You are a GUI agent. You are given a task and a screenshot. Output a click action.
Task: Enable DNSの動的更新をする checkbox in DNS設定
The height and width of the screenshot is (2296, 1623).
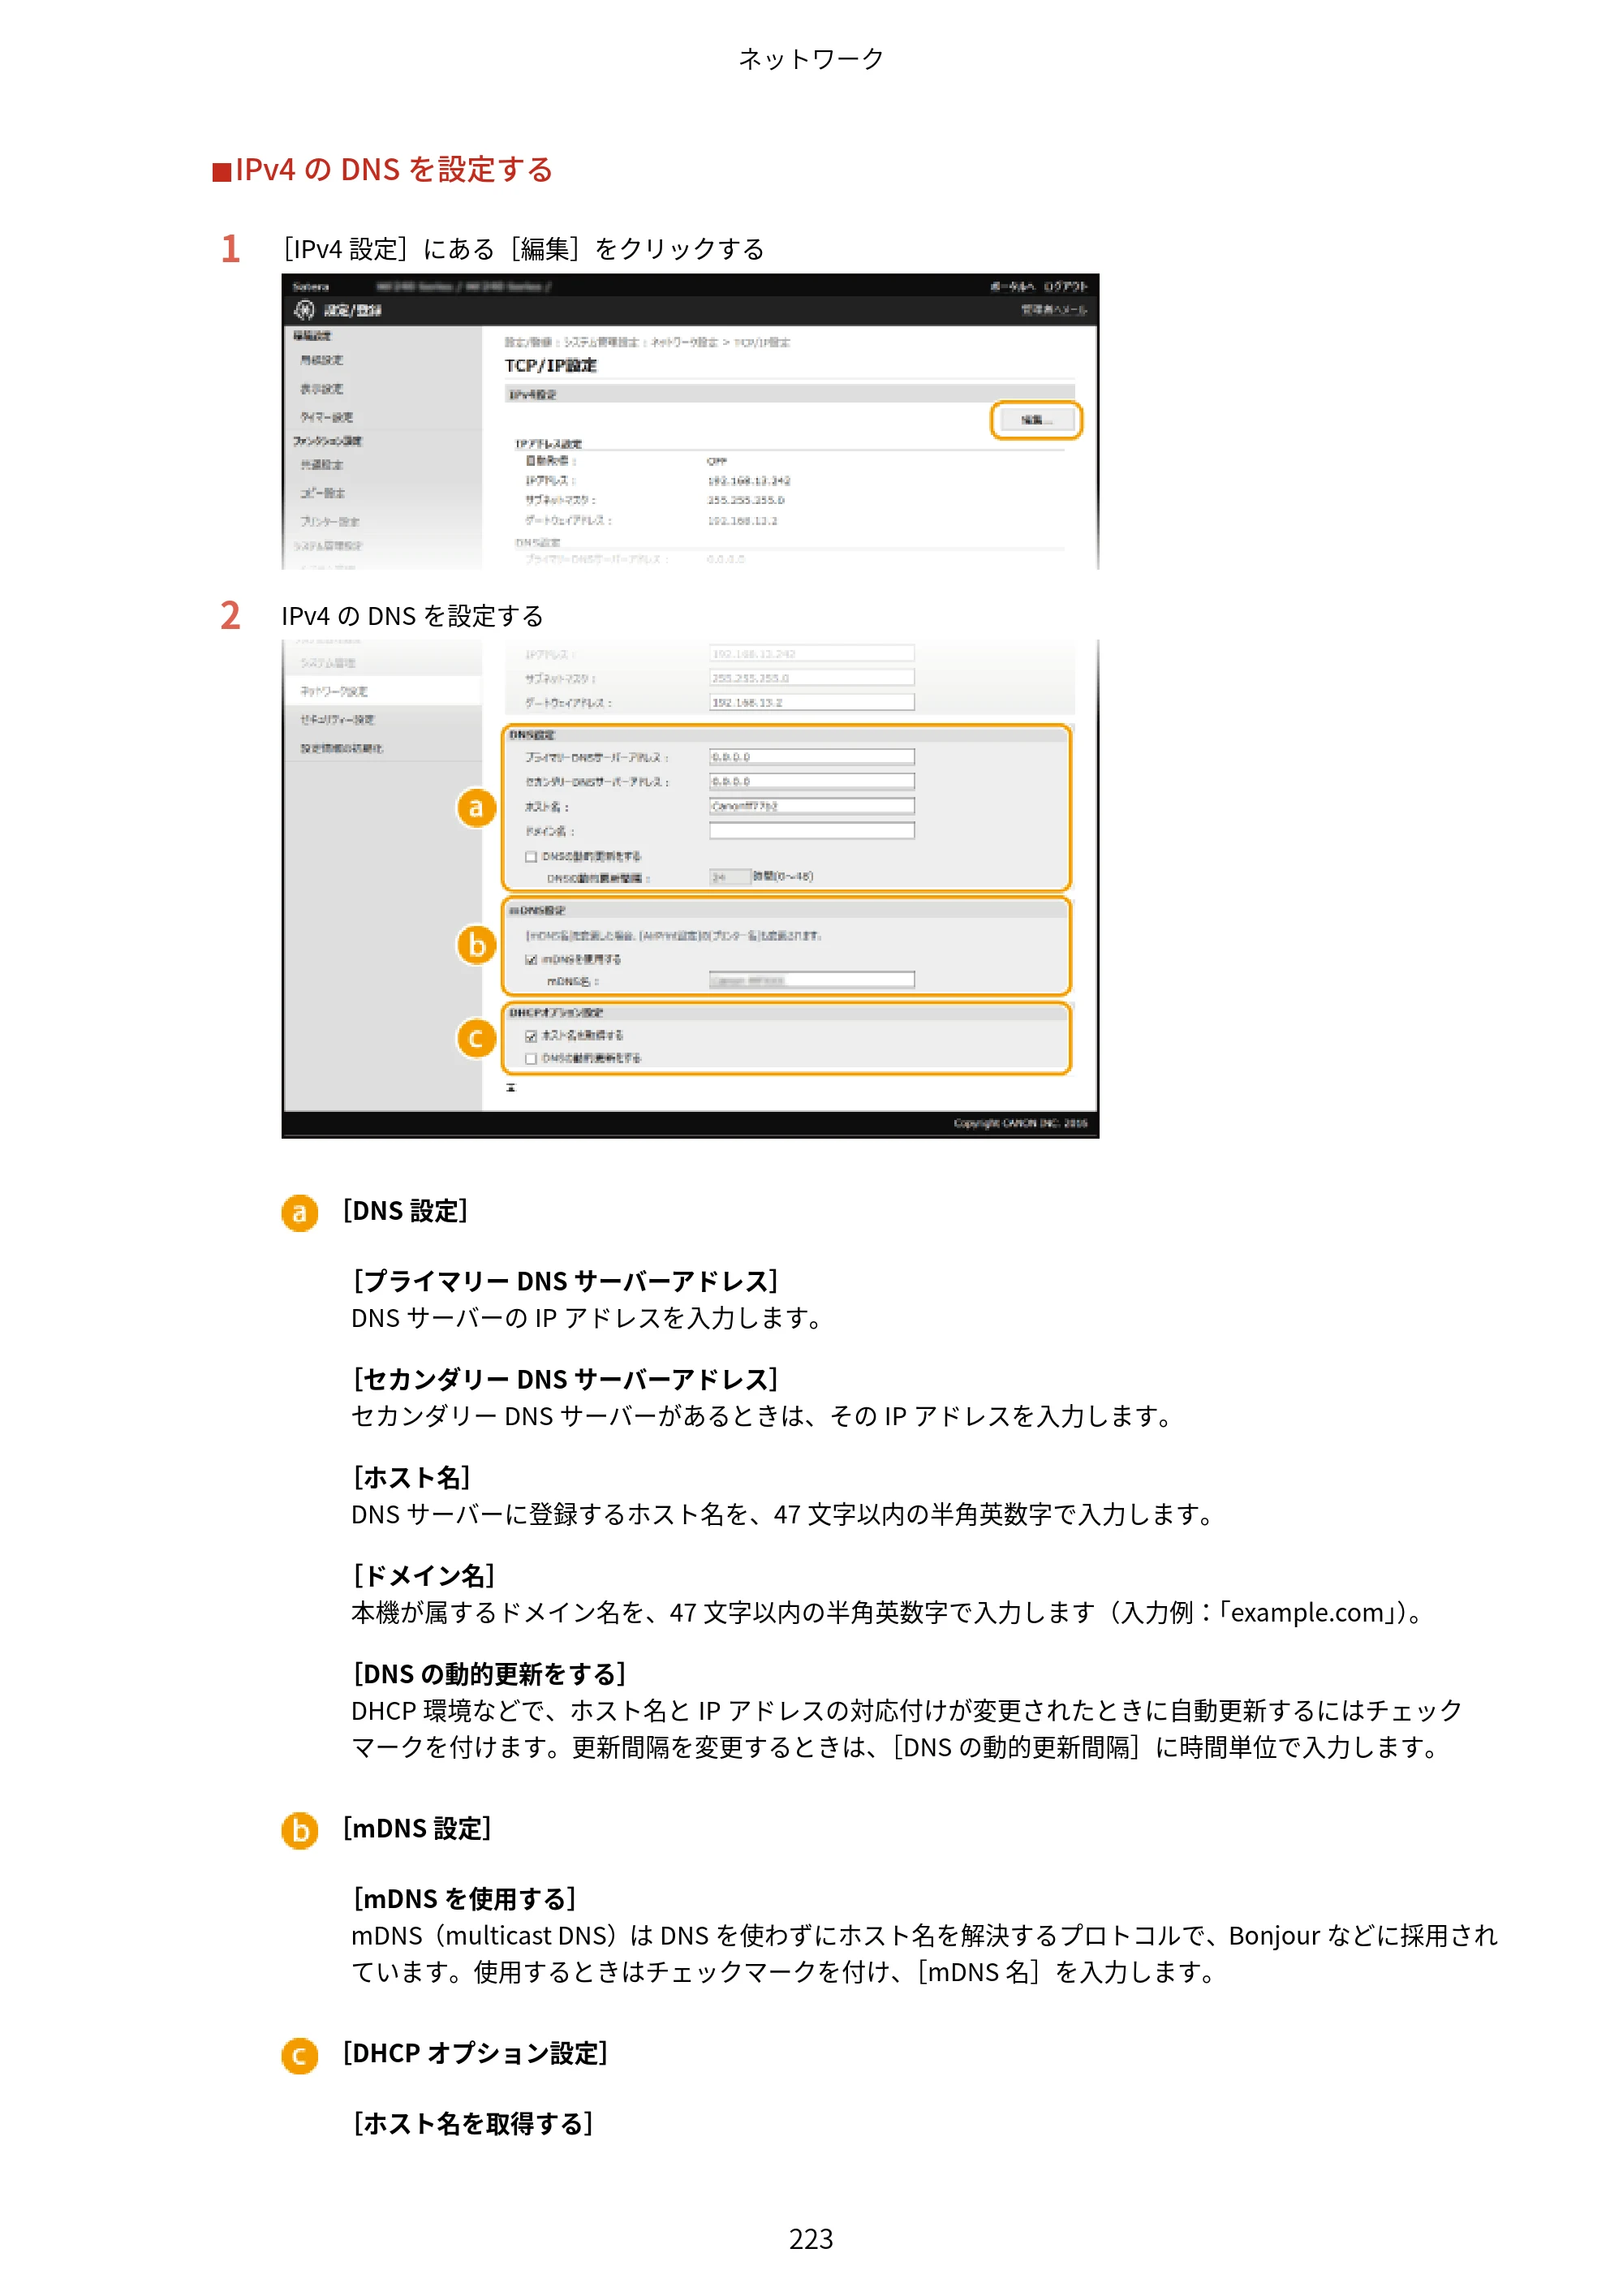tap(531, 857)
